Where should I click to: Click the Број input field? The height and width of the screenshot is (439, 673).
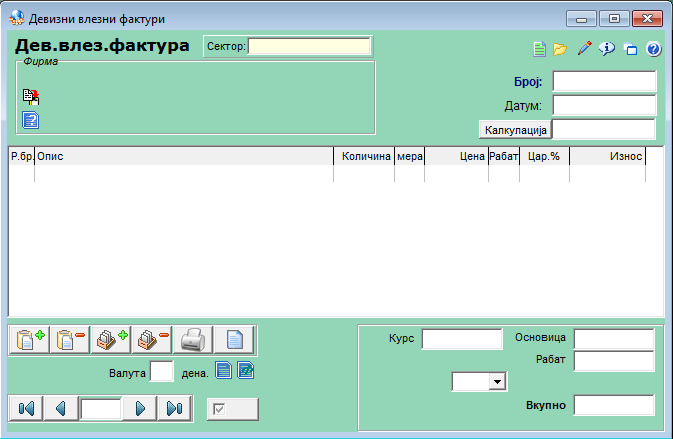coord(604,81)
